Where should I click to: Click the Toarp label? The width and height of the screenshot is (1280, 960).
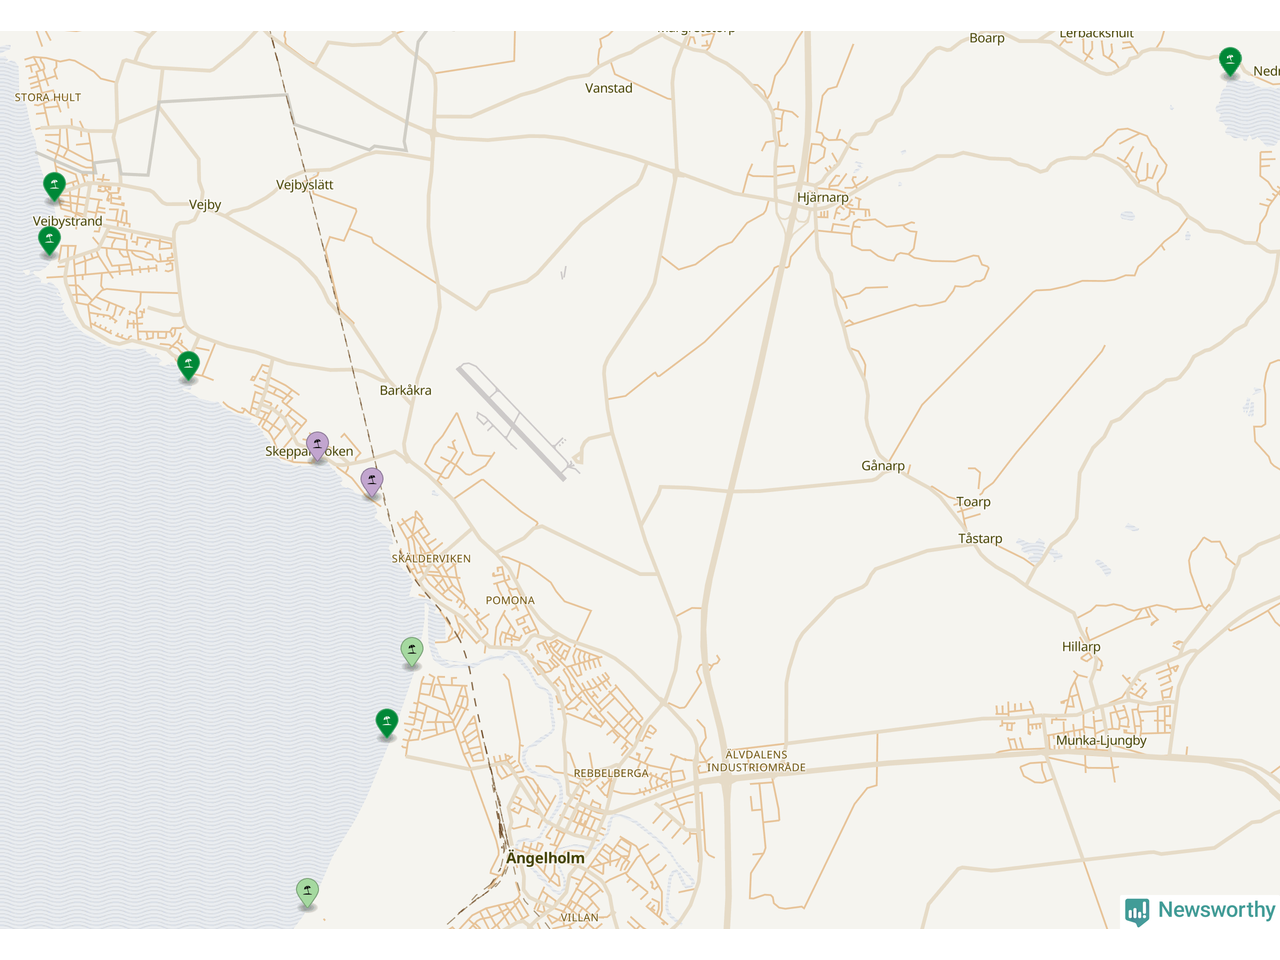pos(973,502)
